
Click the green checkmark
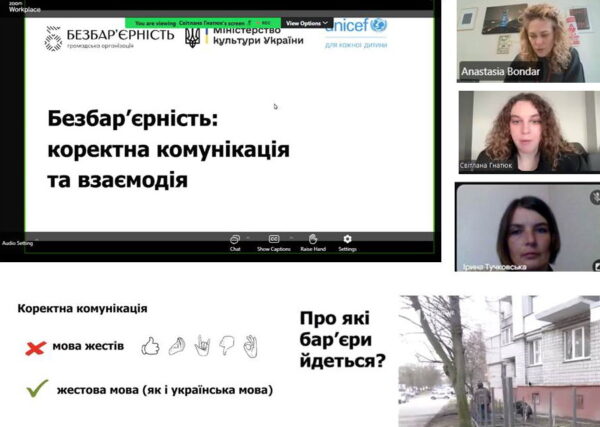(38, 388)
